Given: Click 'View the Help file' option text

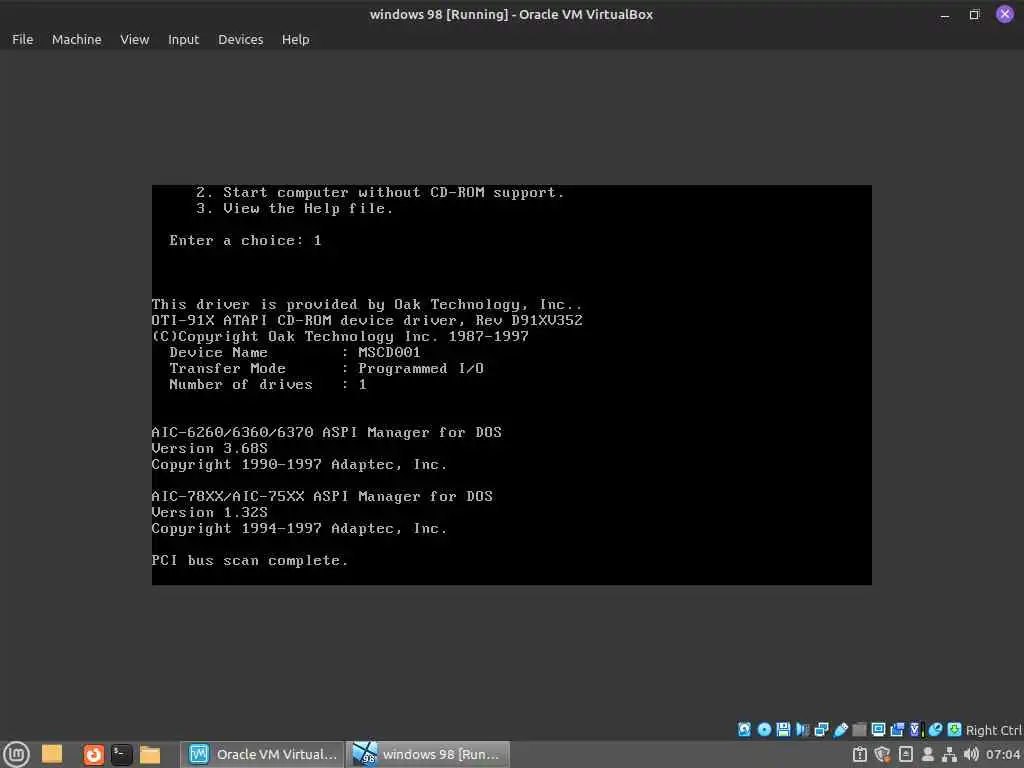Looking at the screenshot, I should pyautogui.click(x=308, y=208).
